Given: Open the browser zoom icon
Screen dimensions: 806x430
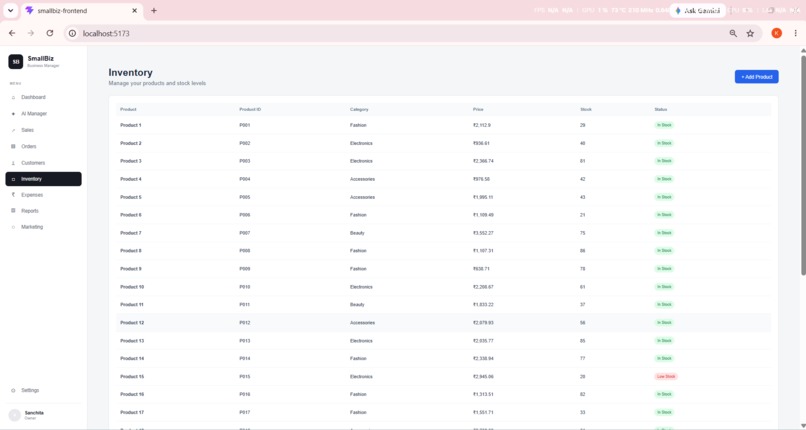Looking at the screenshot, I should (733, 33).
